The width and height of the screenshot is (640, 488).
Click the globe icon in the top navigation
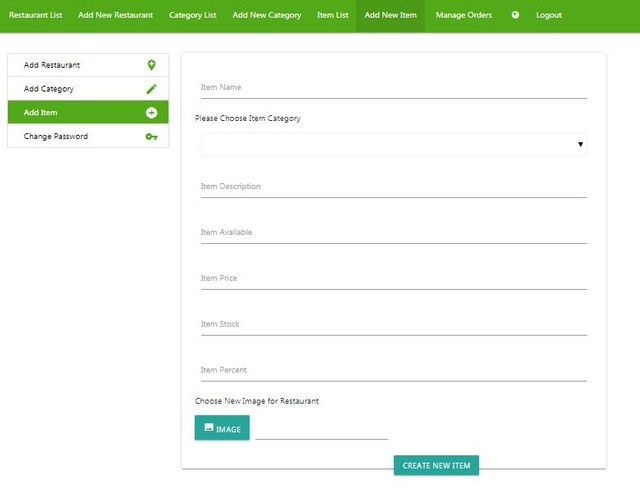515,15
